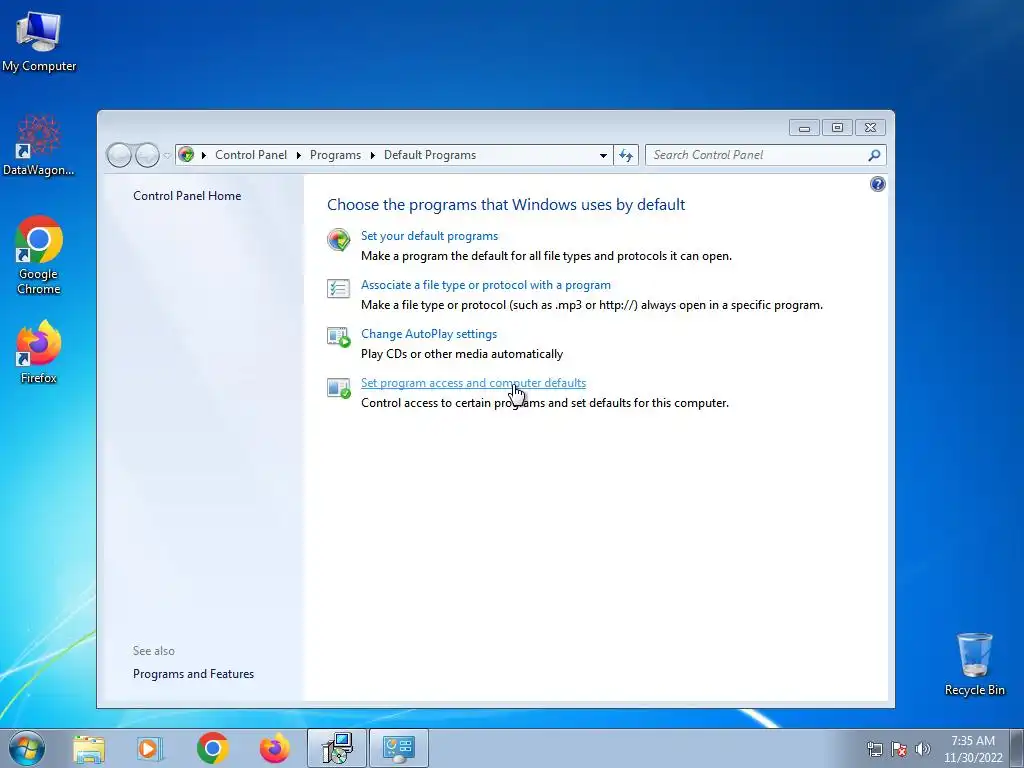
Task: Open Google Chrome from the taskbar
Action: 212,748
